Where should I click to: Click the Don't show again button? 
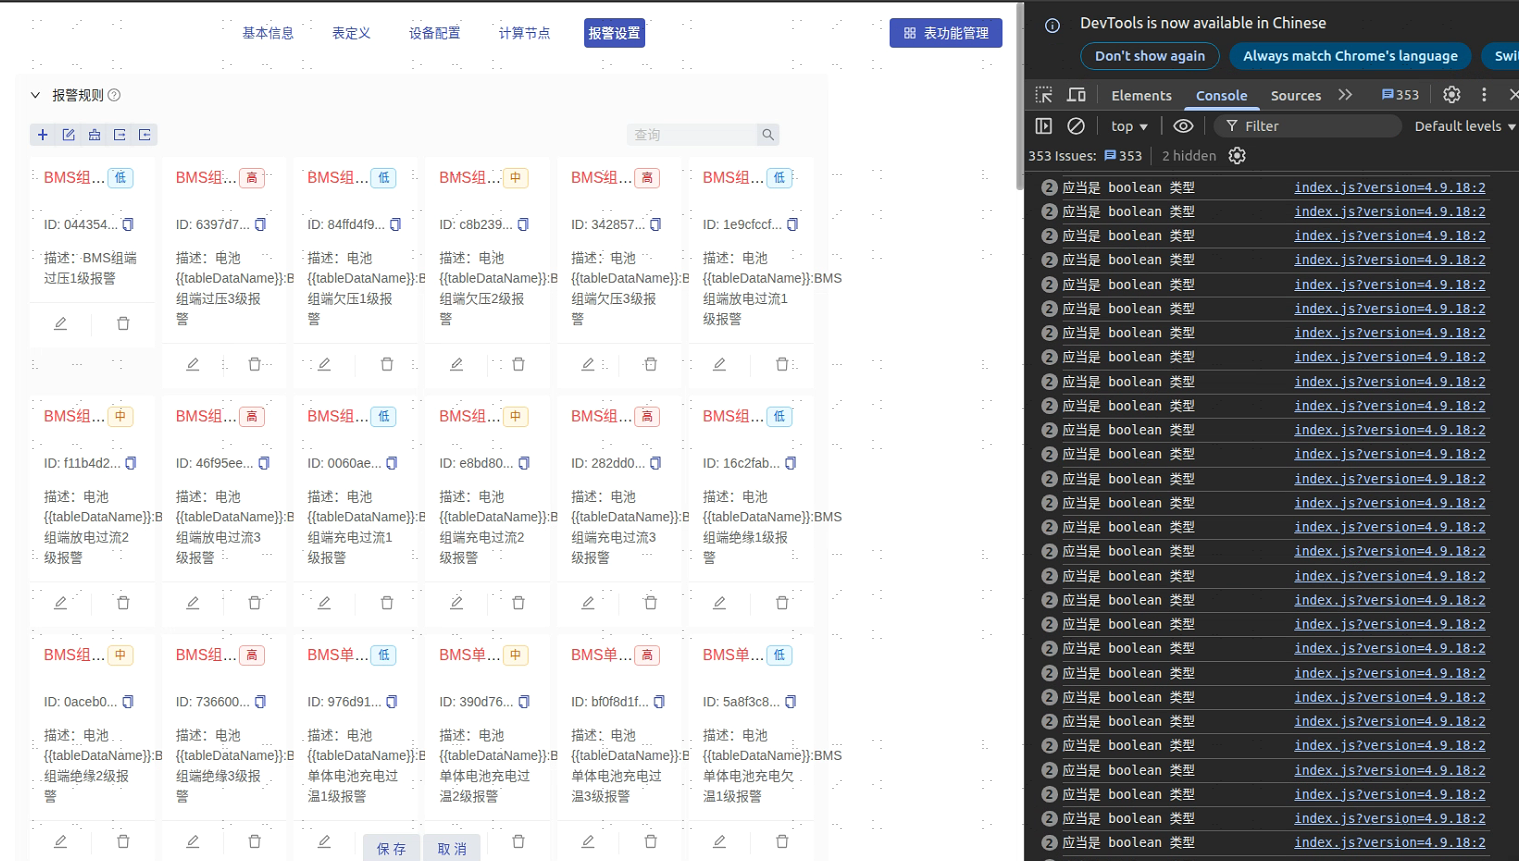[x=1149, y=56]
